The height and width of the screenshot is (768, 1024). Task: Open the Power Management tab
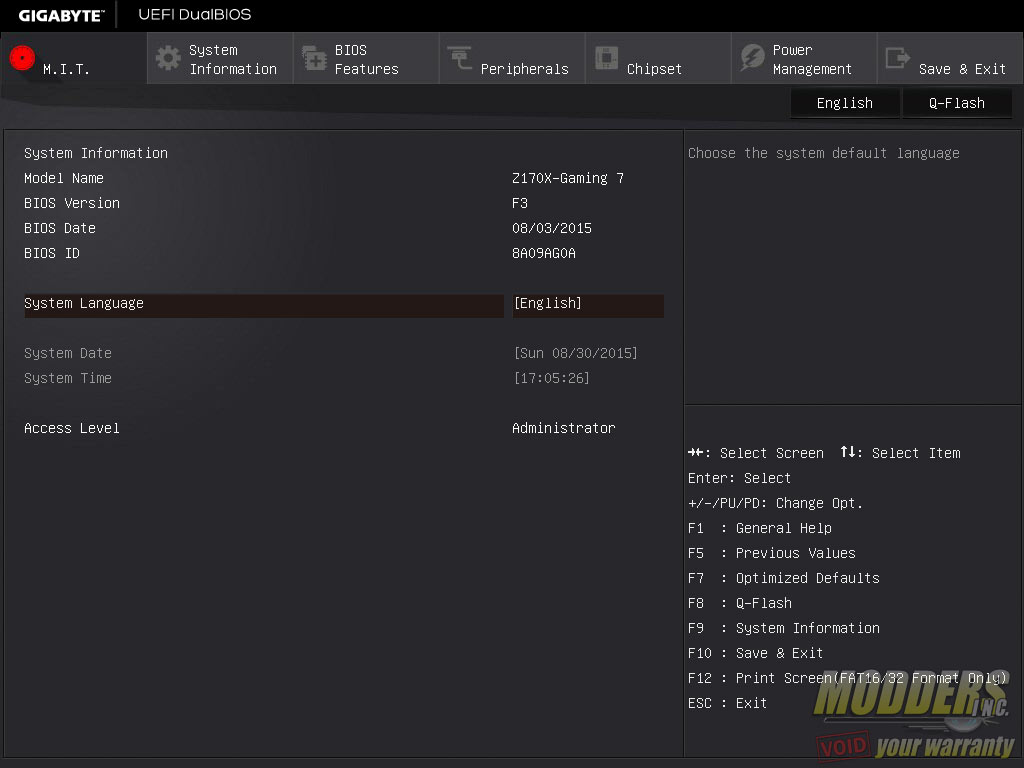pyautogui.click(x=804, y=59)
